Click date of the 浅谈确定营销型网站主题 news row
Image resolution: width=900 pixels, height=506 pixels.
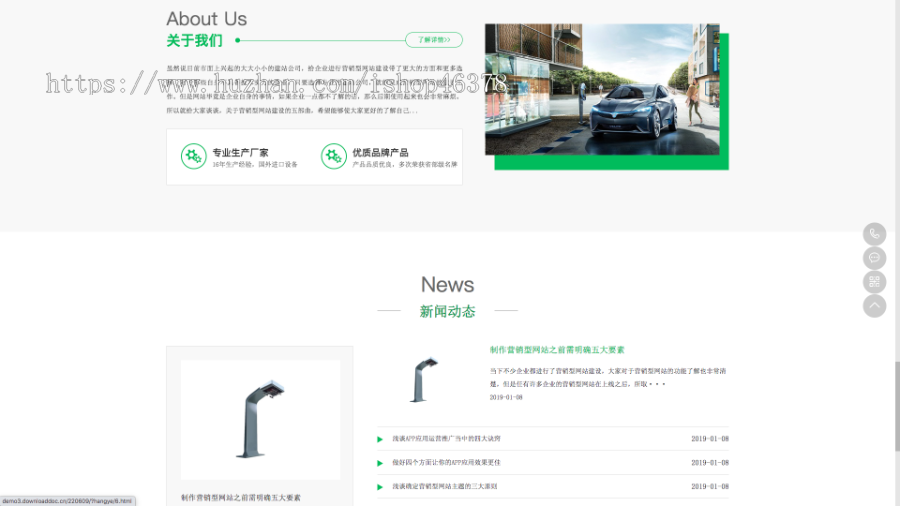coord(710,486)
